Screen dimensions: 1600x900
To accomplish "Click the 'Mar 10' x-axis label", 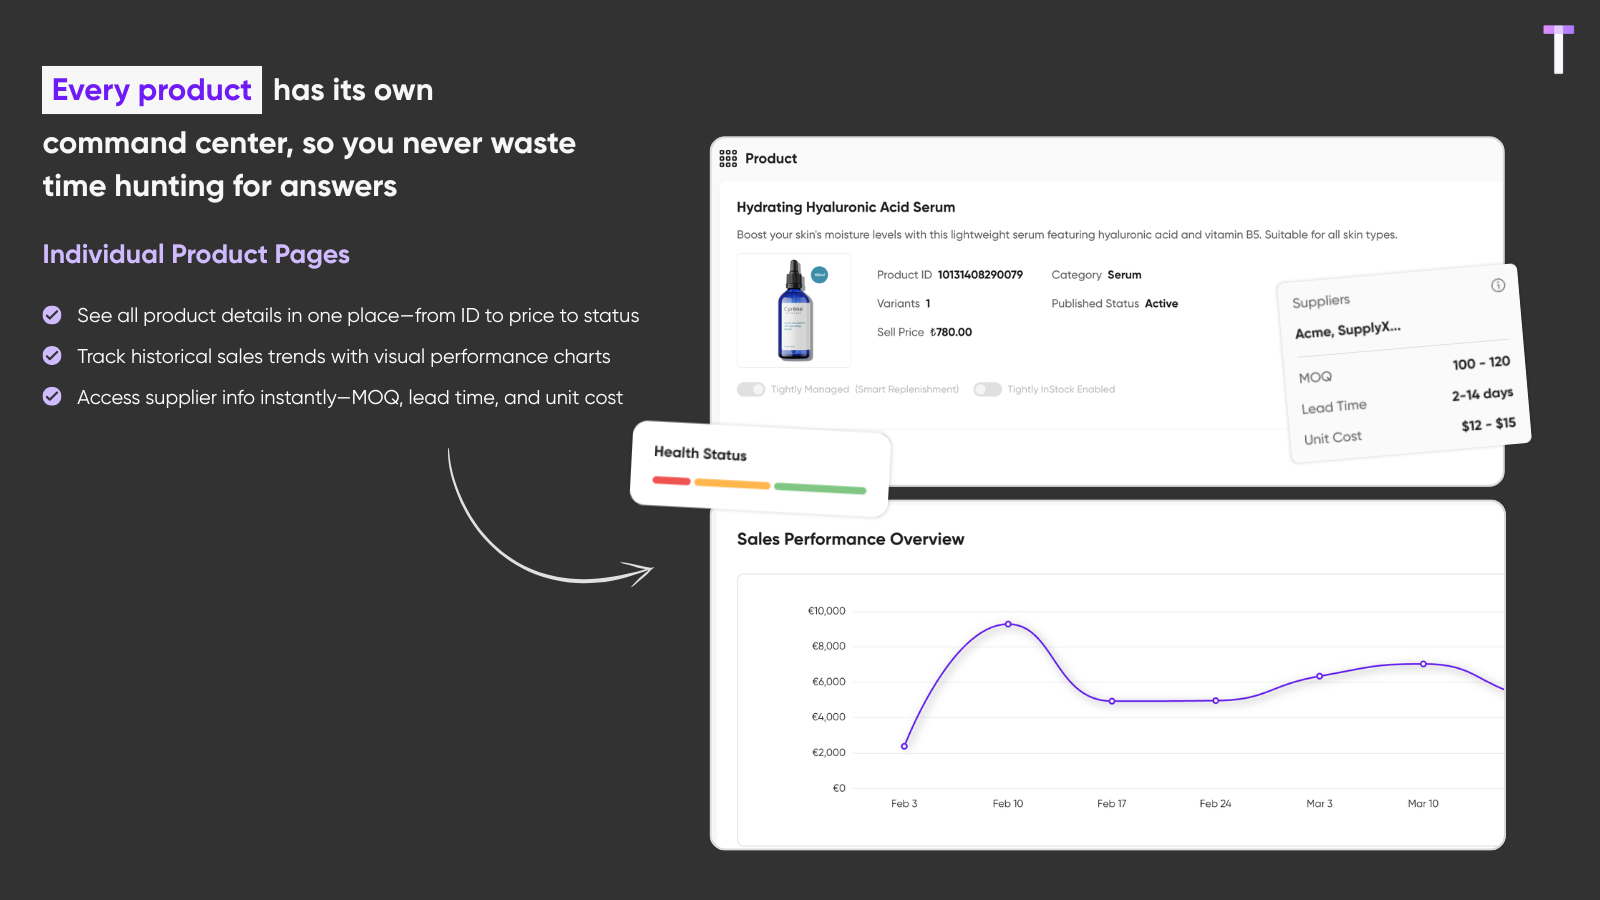I will (x=1424, y=804).
